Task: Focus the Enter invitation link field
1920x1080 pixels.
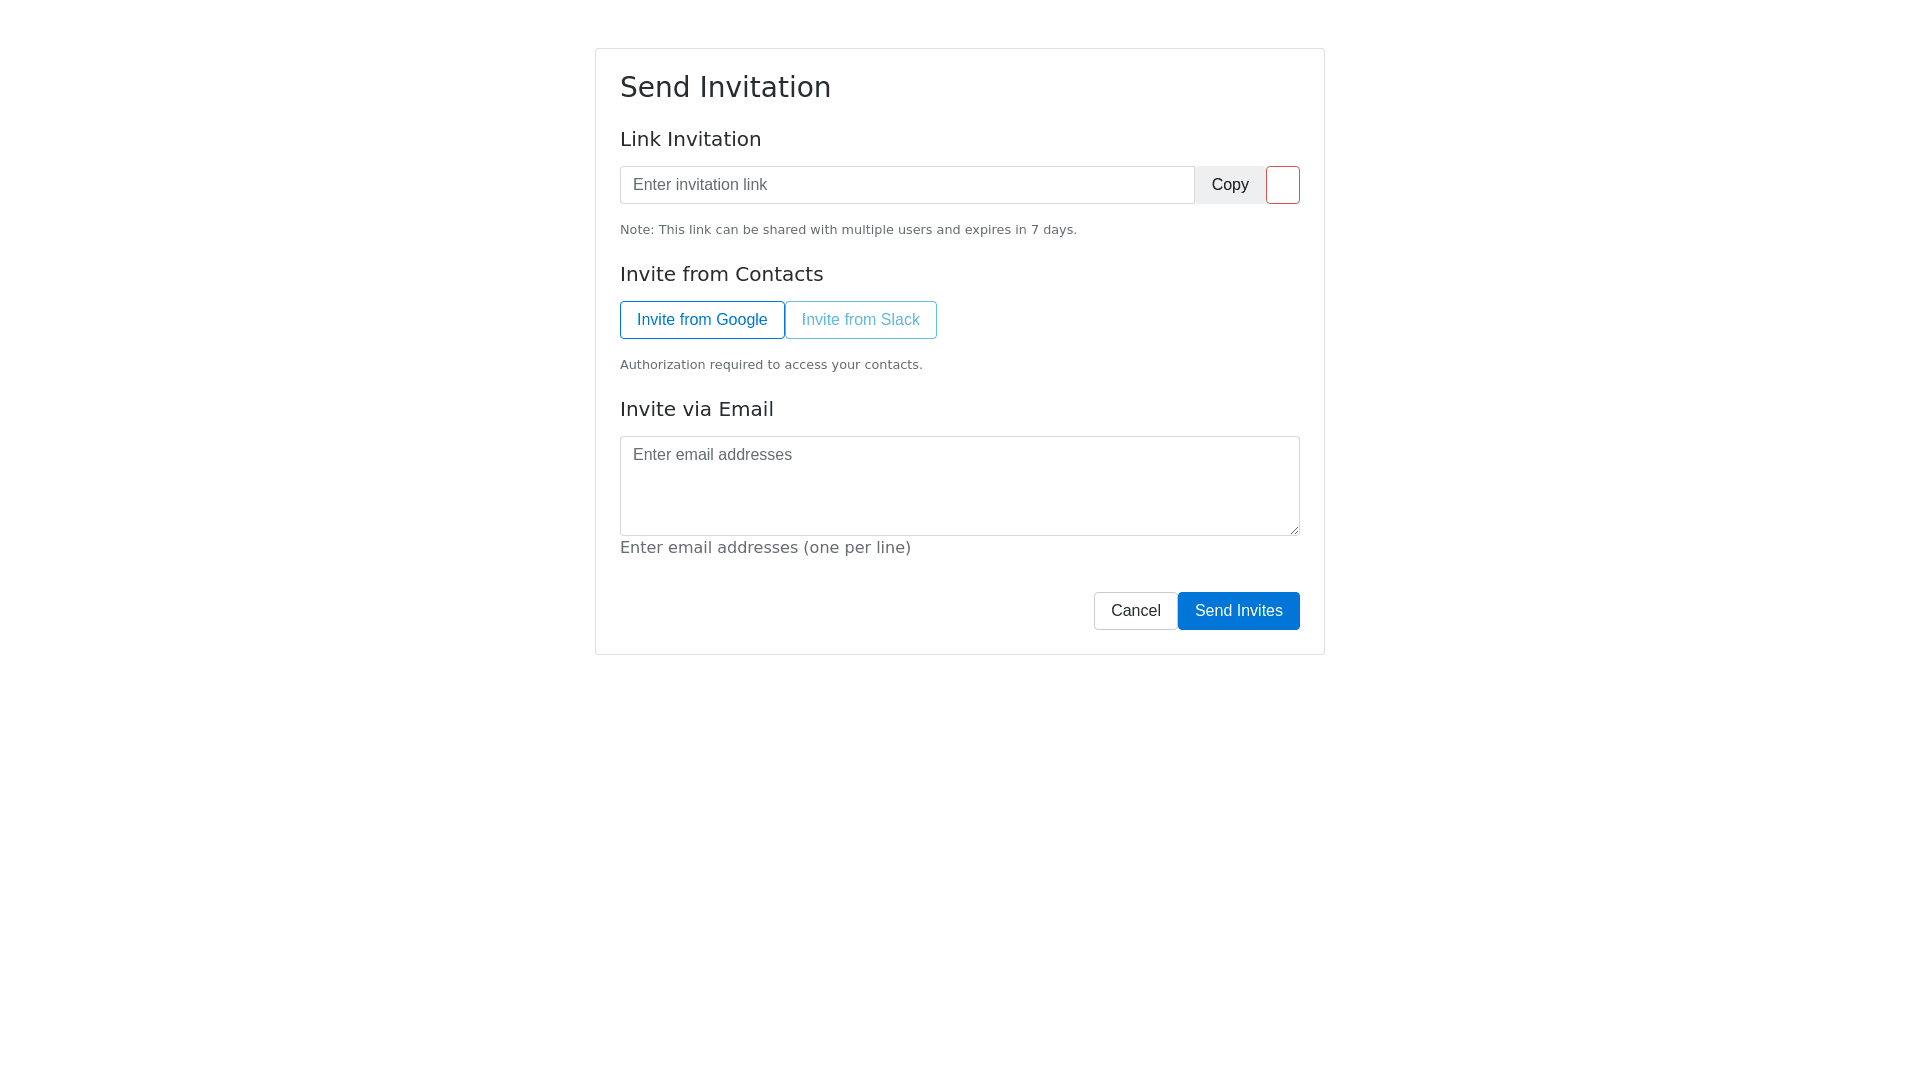Action: (x=906, y=185)
